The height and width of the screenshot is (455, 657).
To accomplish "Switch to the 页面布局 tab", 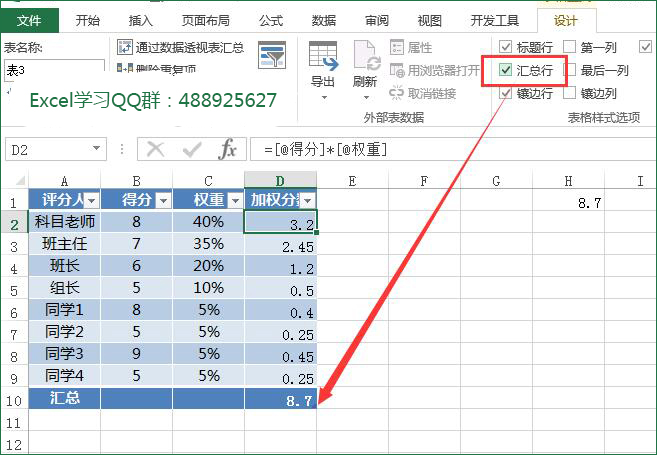I will (x=206, y=20).
